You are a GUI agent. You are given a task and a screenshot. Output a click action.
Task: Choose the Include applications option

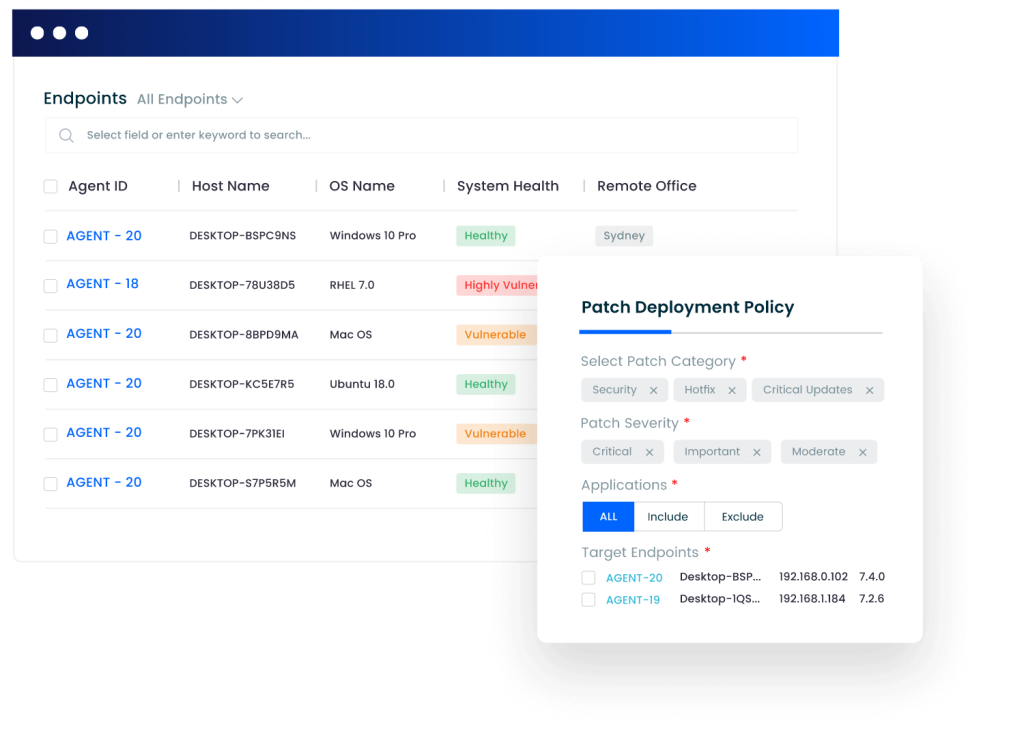[668, 517]
